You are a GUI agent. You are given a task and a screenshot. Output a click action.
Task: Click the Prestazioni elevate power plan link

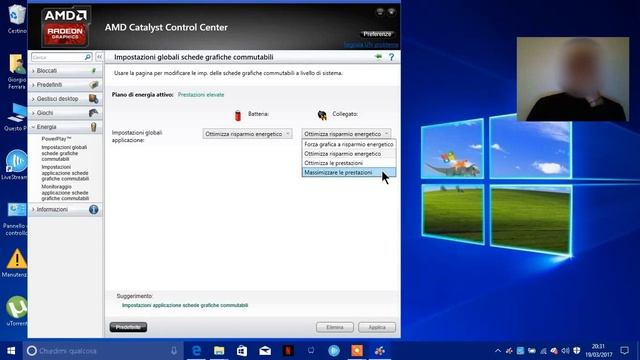[x=201, y=95]
